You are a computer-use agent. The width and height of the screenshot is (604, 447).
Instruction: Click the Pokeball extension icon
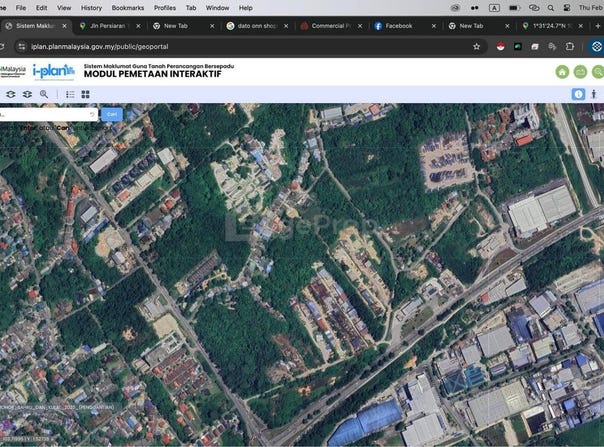(x=500, y=47)
